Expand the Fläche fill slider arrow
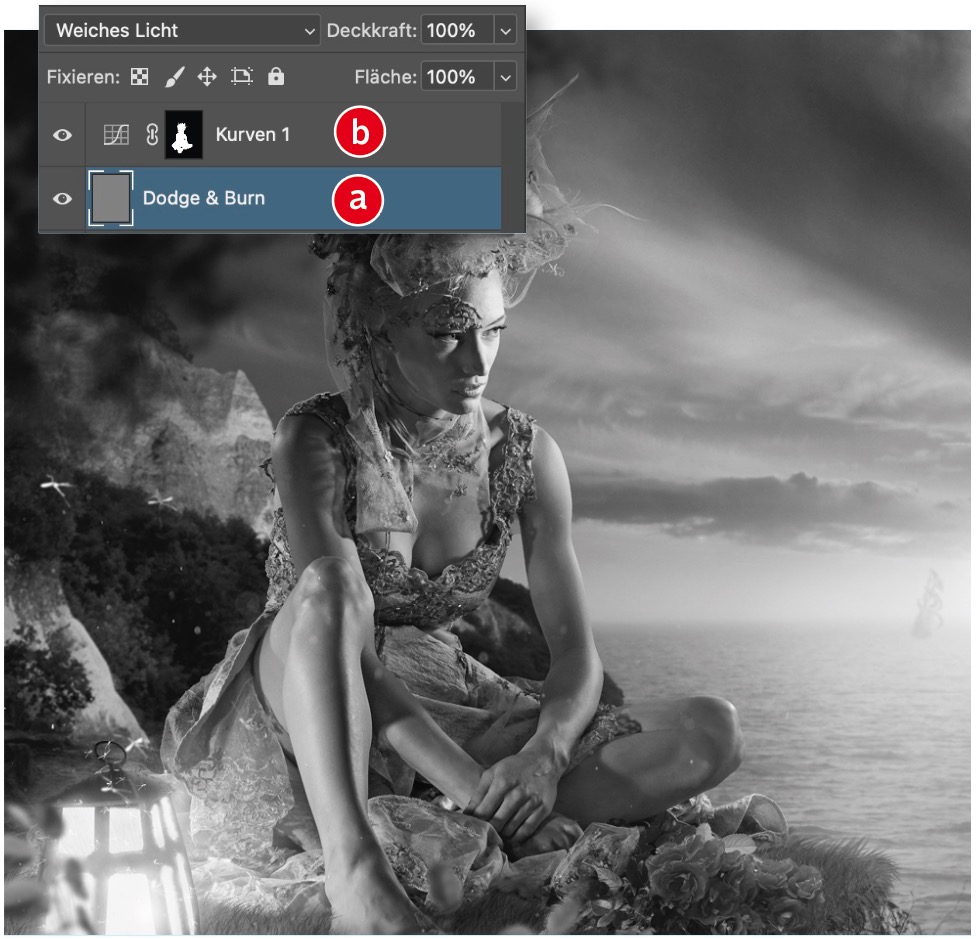The height and width of the screenshot is (939, 976). [505, 77]
